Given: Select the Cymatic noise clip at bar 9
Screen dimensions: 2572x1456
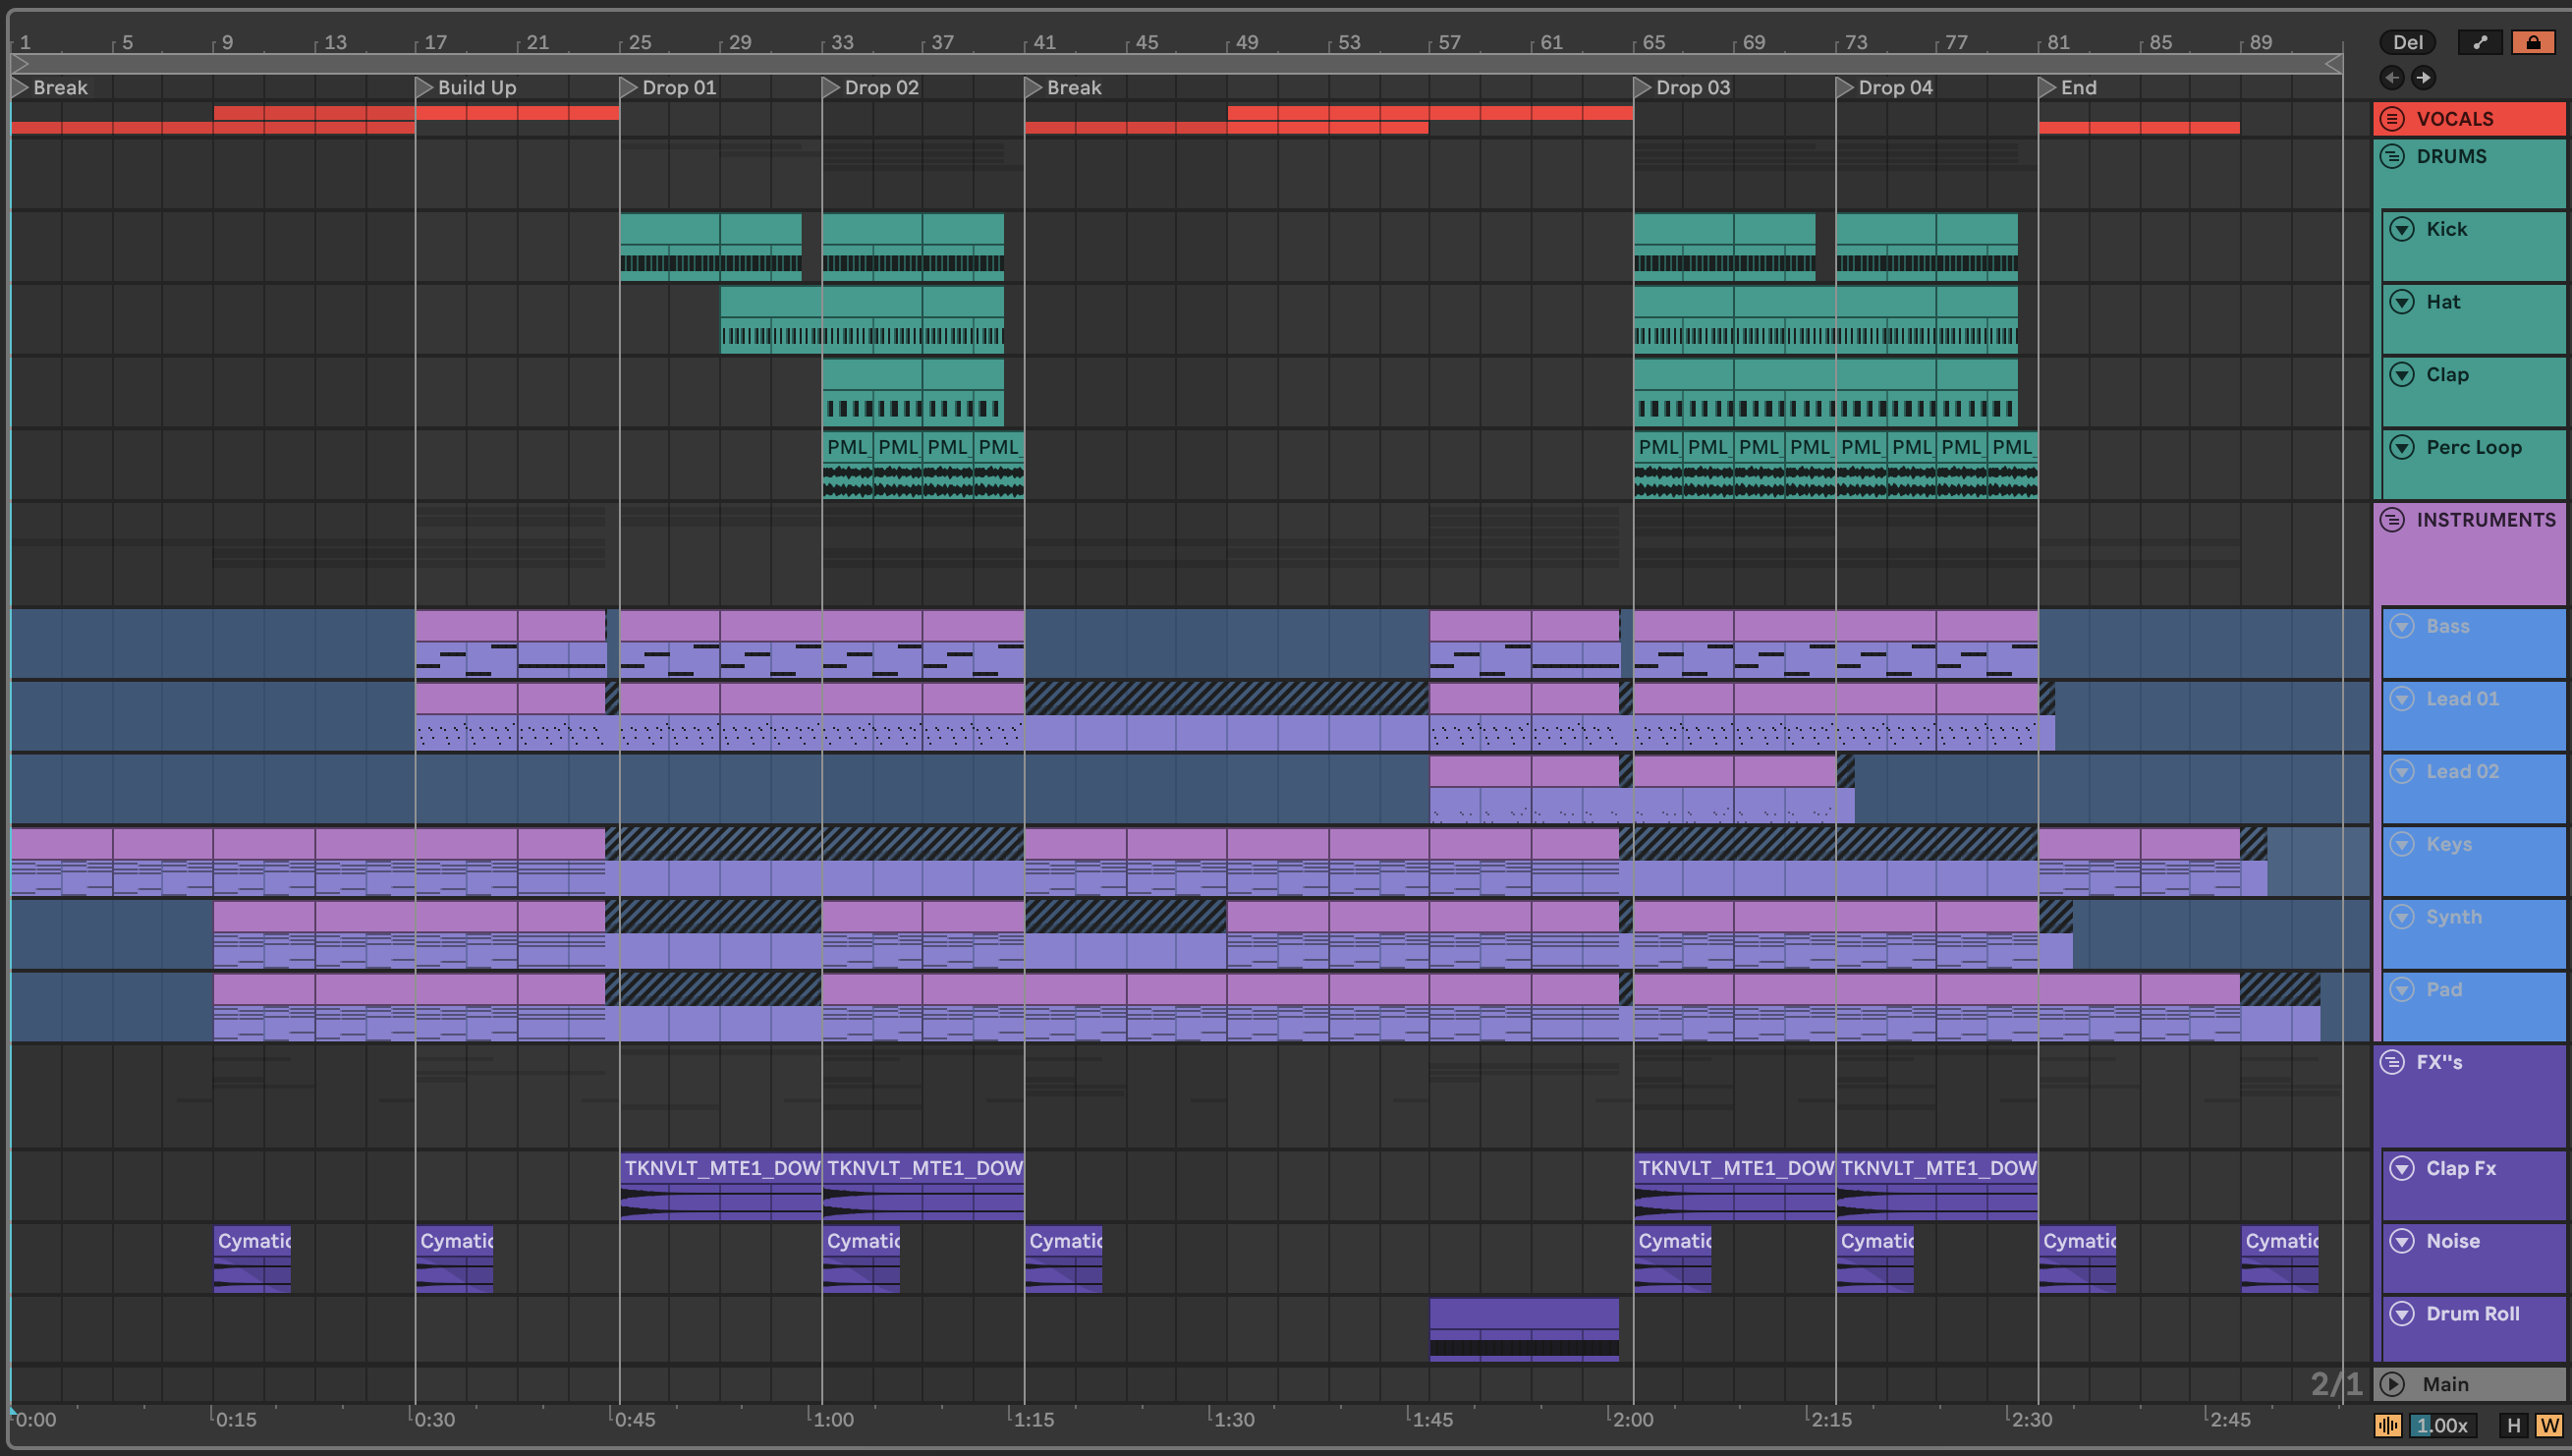Looking at the screenshot, I should [252, 1260].
